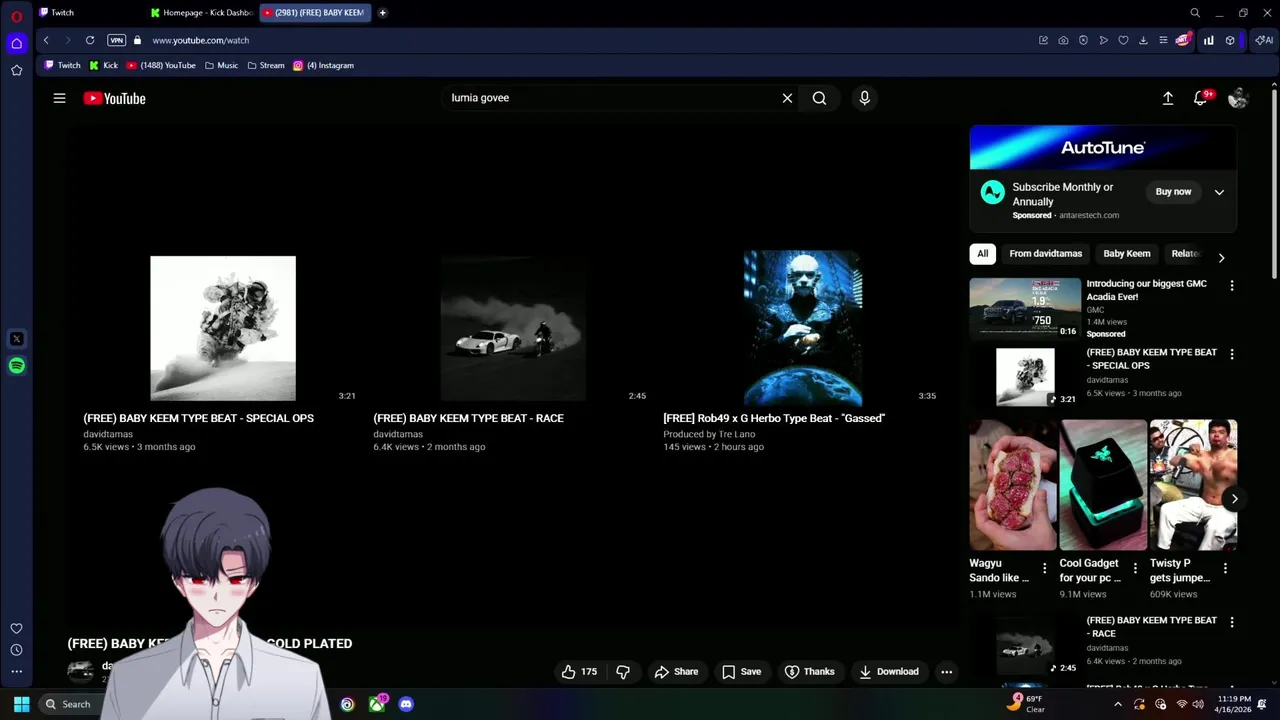Open the Windows Start menu
The height and width of the screenshot is (720, 1280).
(x=21, y=704)
